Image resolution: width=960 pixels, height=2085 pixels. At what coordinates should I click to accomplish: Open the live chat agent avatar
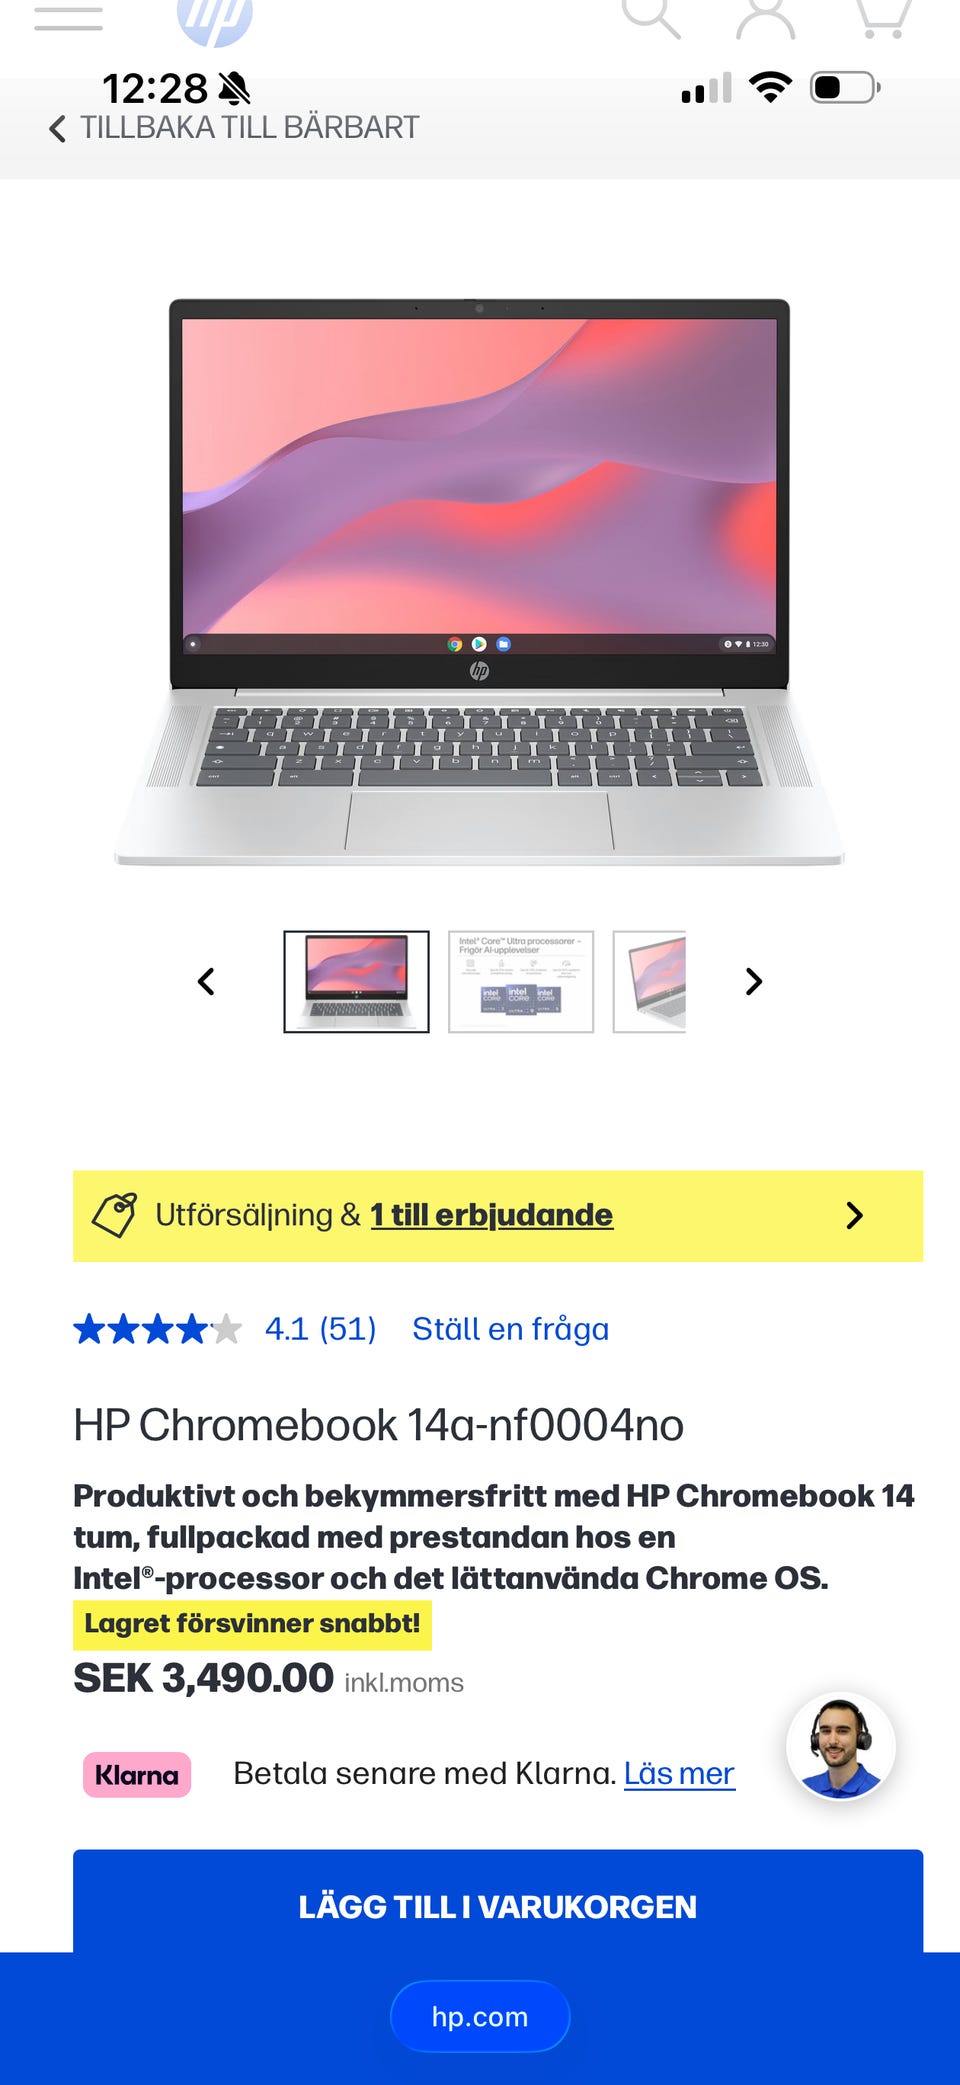[841, 1747]
